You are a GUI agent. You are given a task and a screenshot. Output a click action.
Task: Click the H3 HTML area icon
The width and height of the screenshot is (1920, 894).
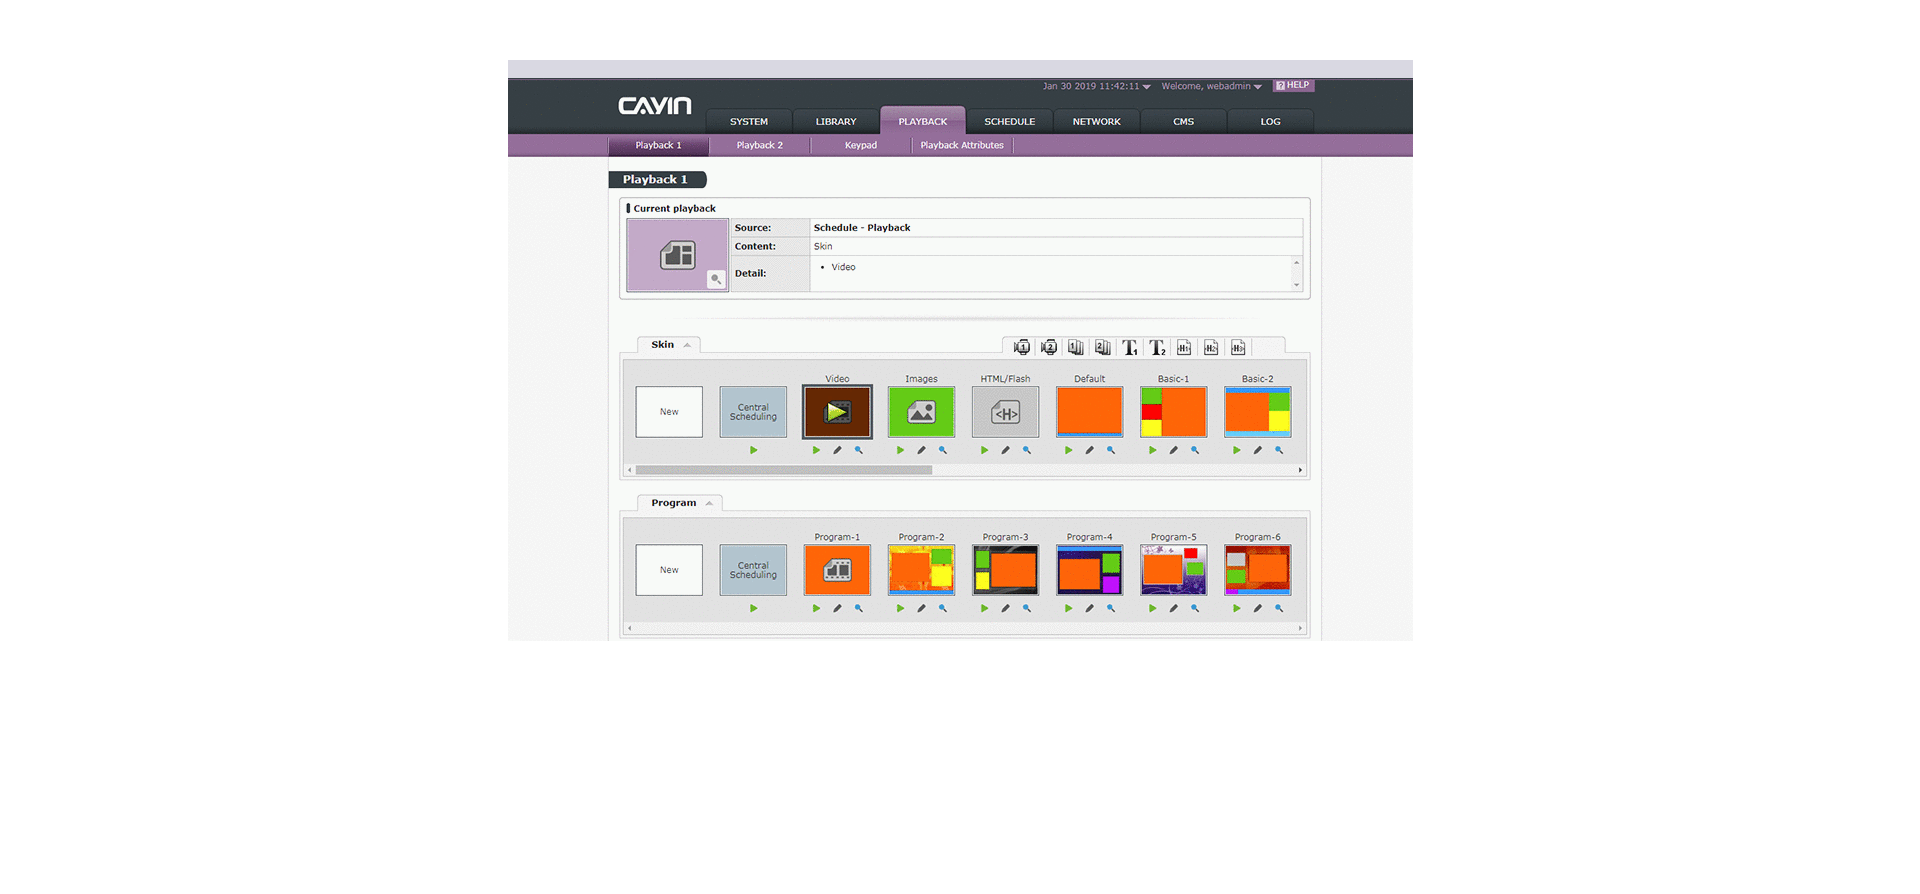1238,347
